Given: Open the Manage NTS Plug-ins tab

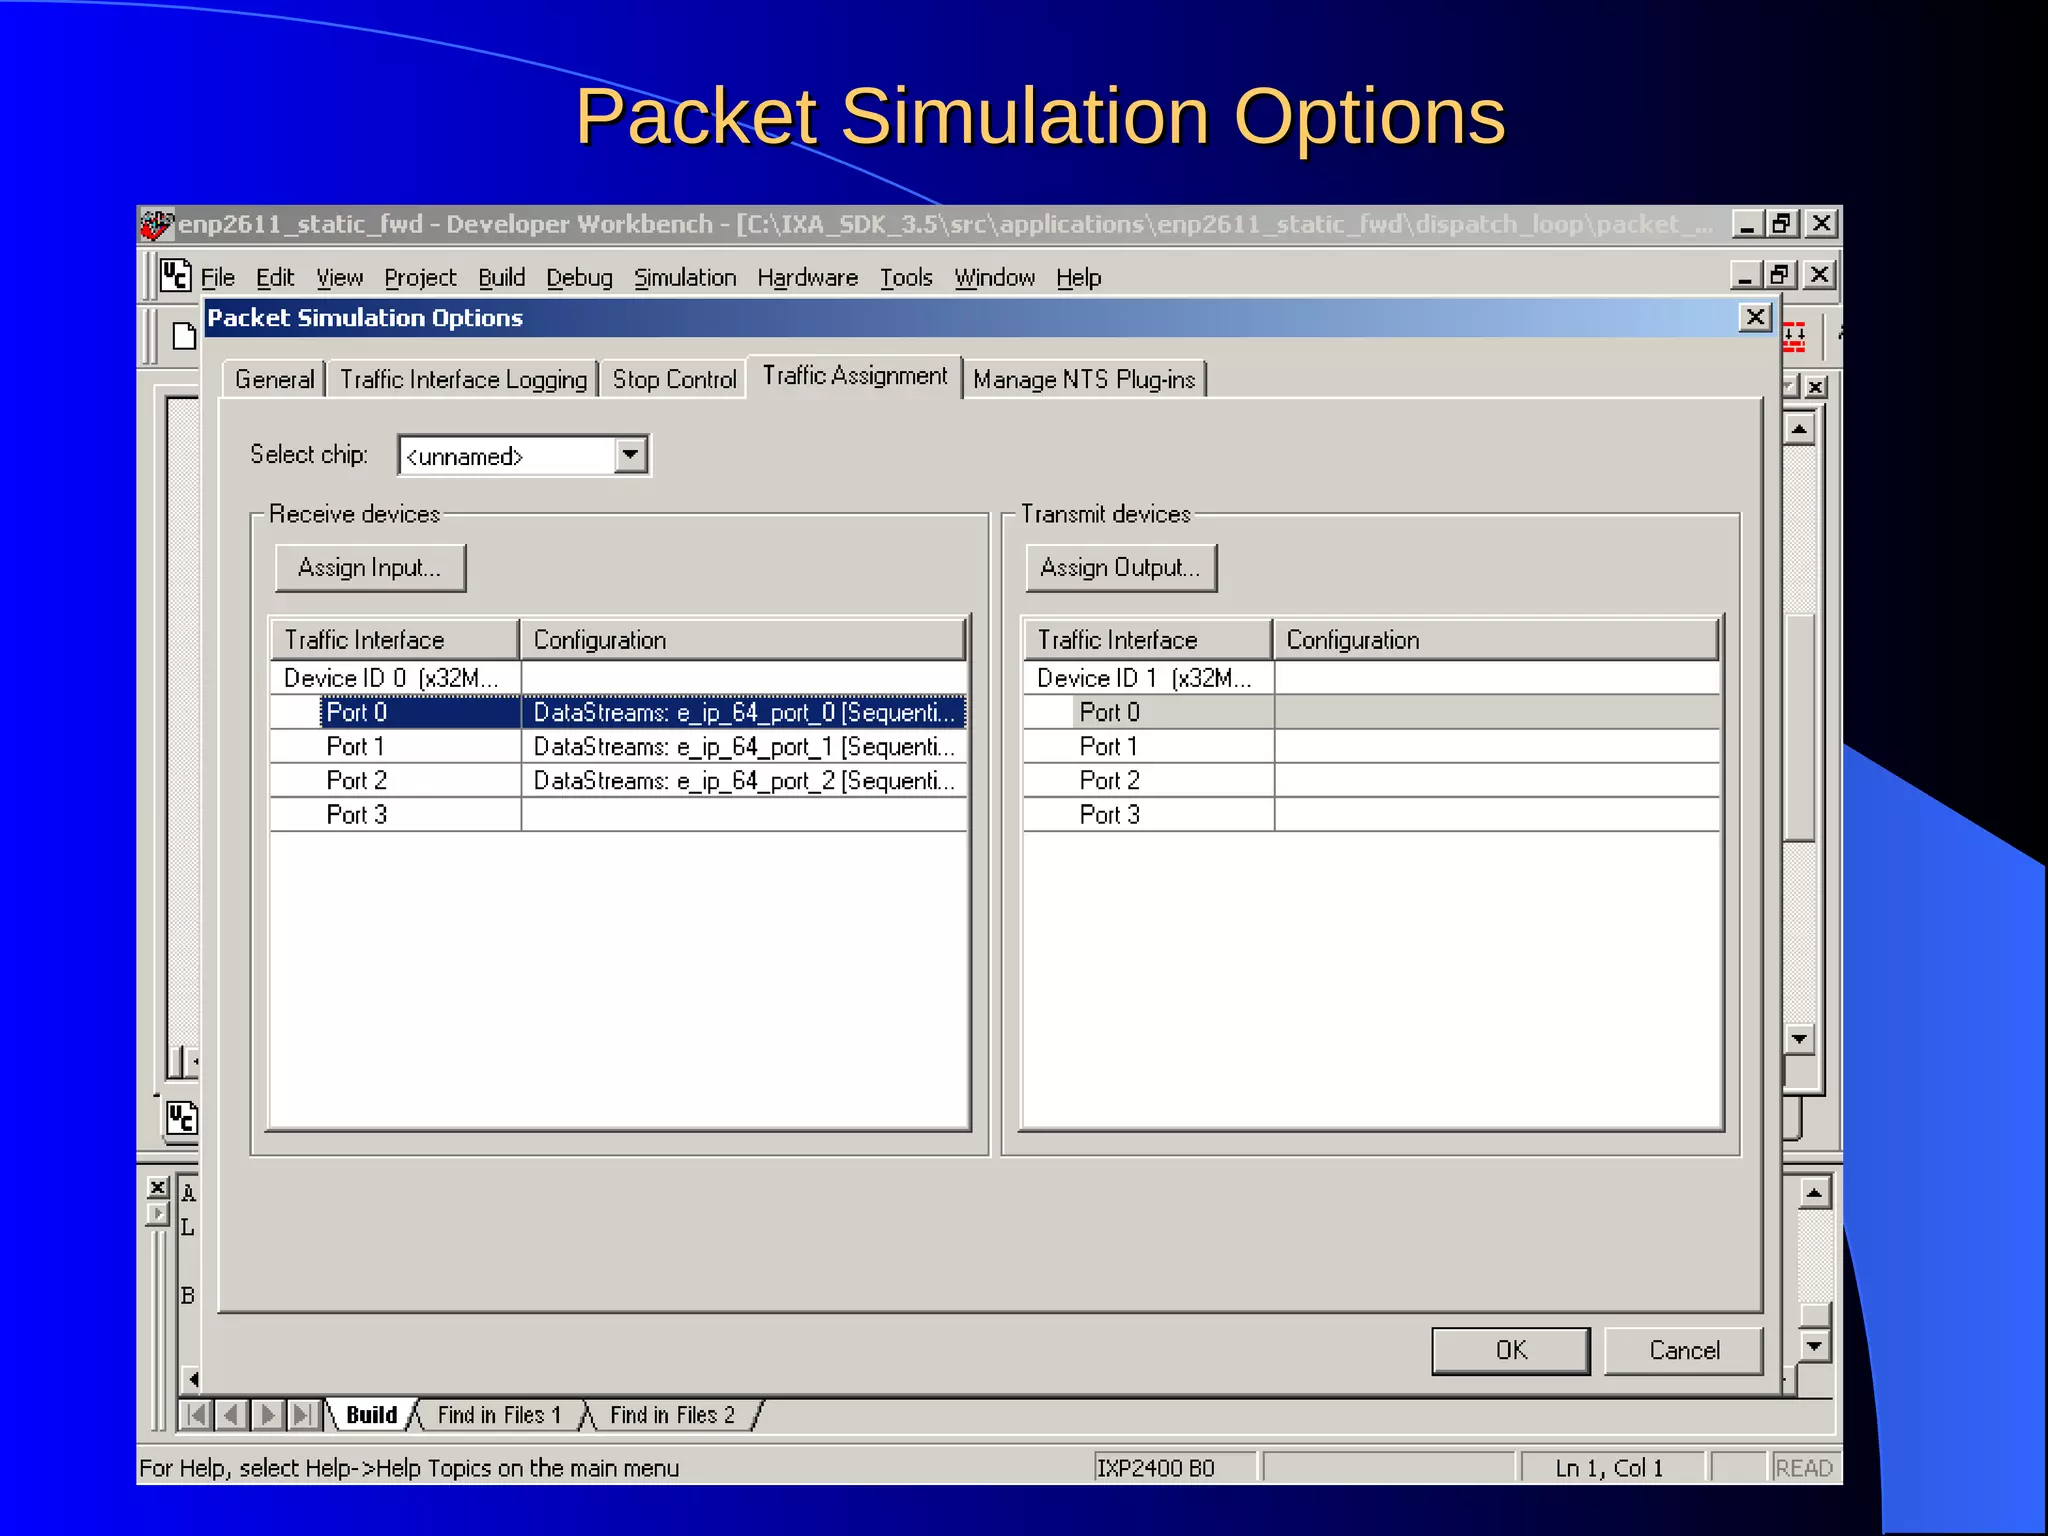Looking at the screenshot, I should coord(1084,379).
